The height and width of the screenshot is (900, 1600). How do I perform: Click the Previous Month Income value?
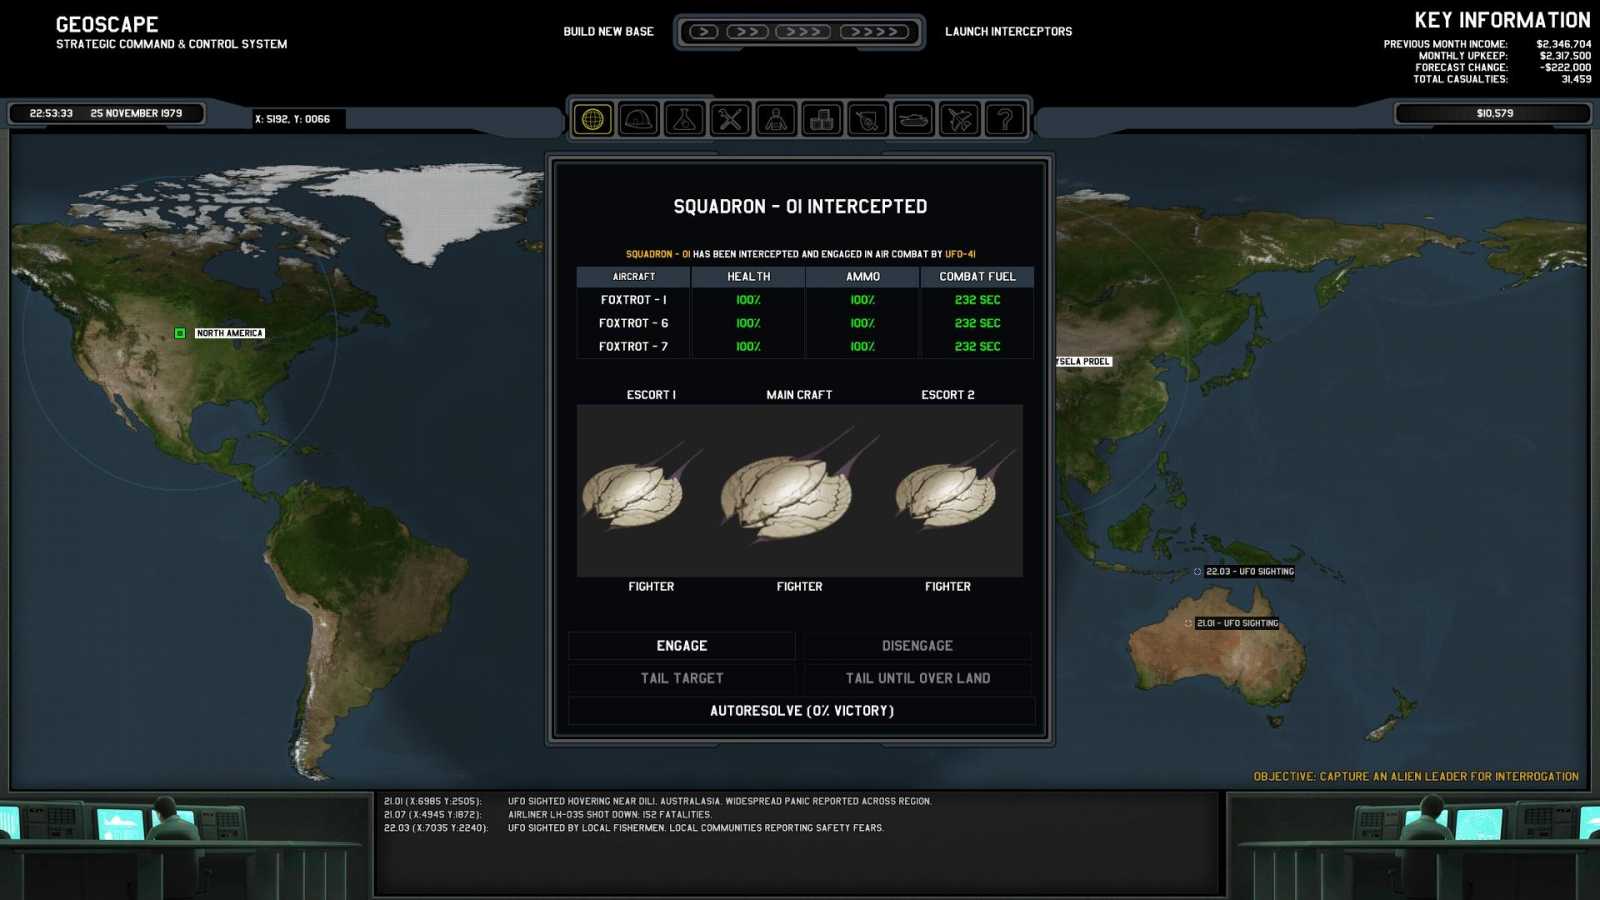point(1563,44)
